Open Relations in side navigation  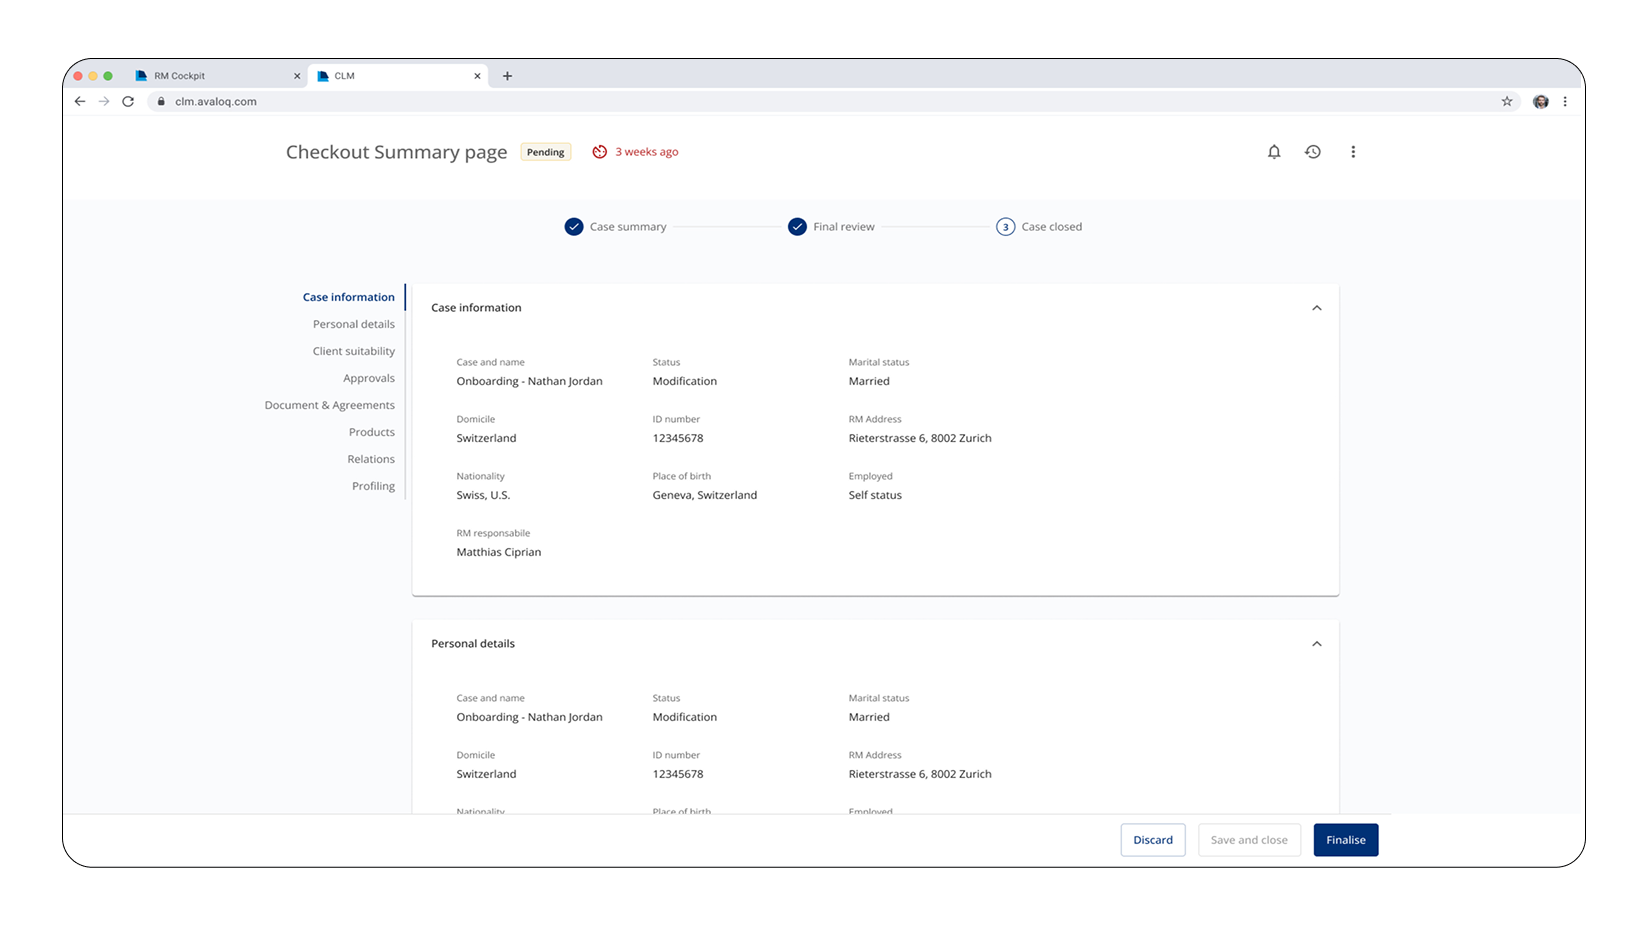pyautogui.click(x=371, y=459)
